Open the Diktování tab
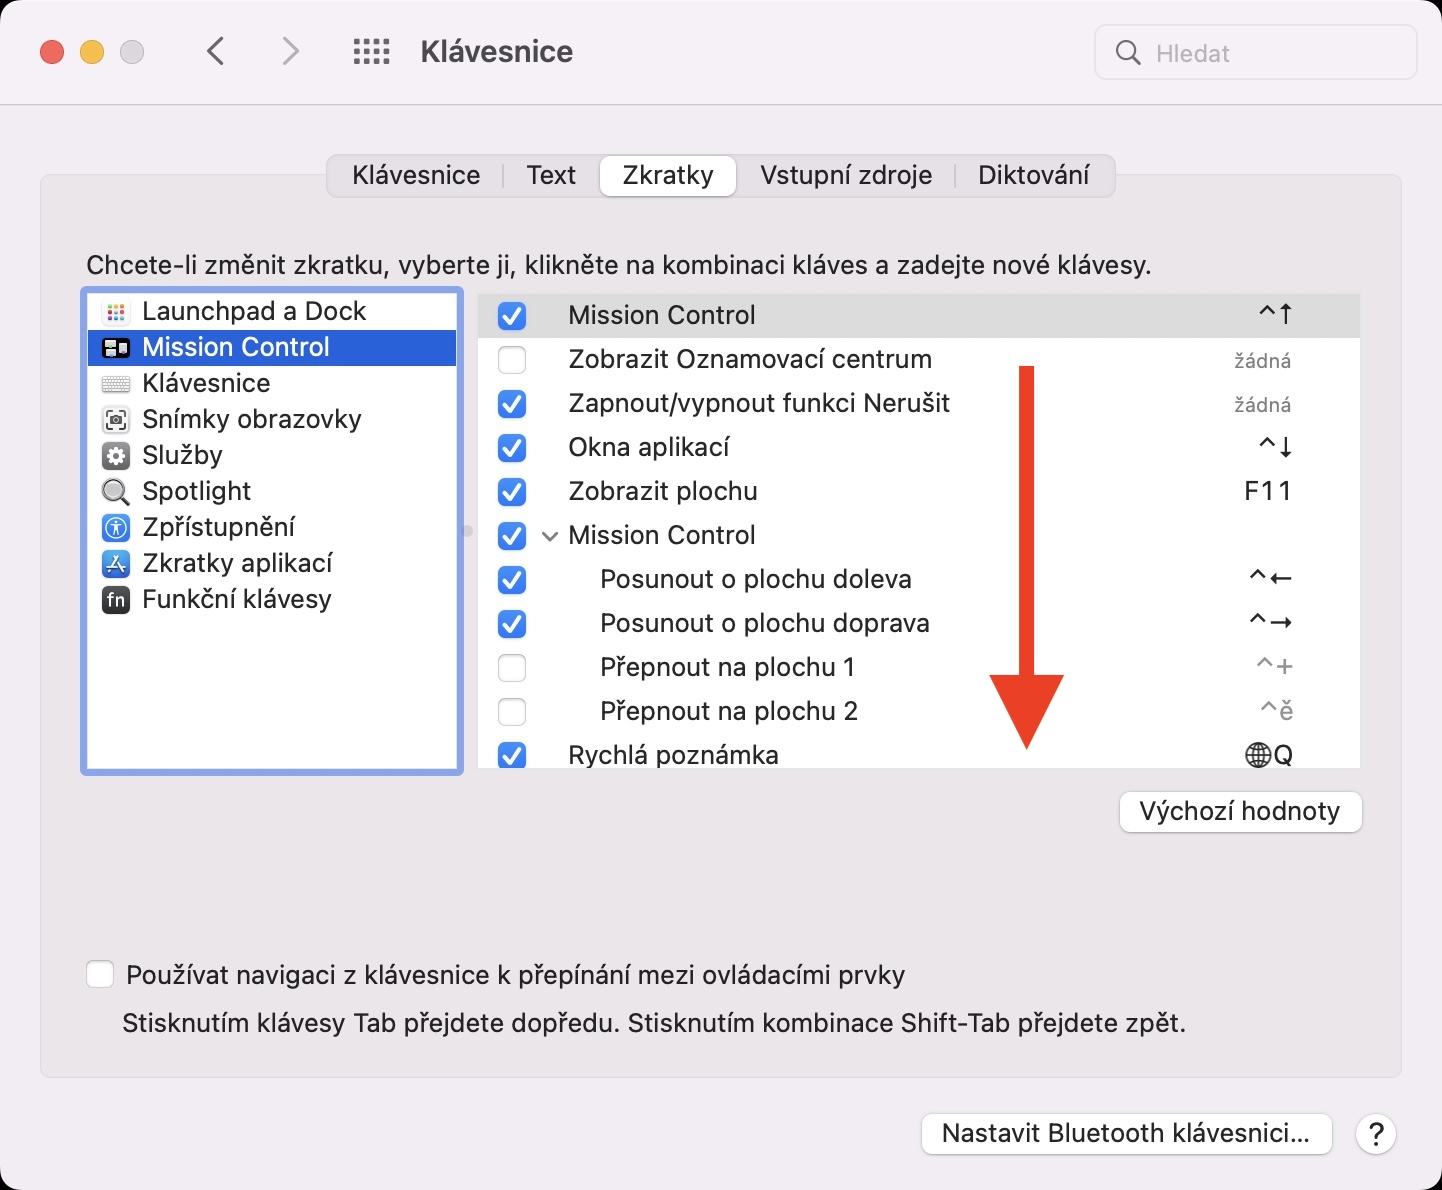The image size is (1442, 1190). pyautogui.click(x=1033, y=176)
